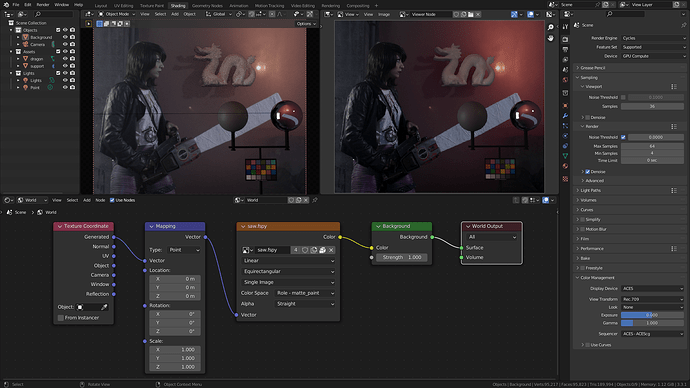
Task: Click the image viewer Image menu button
Action: click(x=384, y=14)
